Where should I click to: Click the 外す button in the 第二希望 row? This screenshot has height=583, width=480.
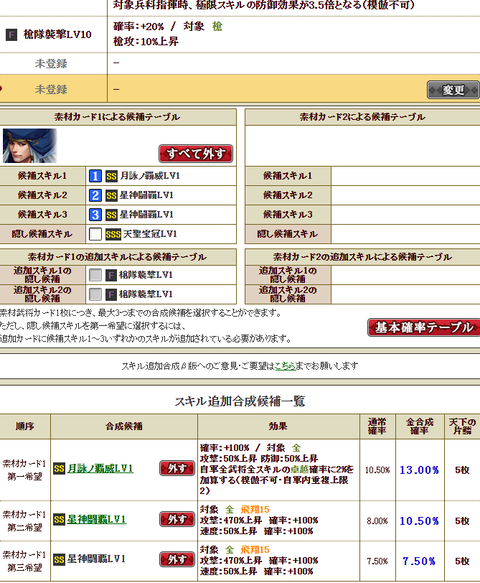[x=177, y=519]
